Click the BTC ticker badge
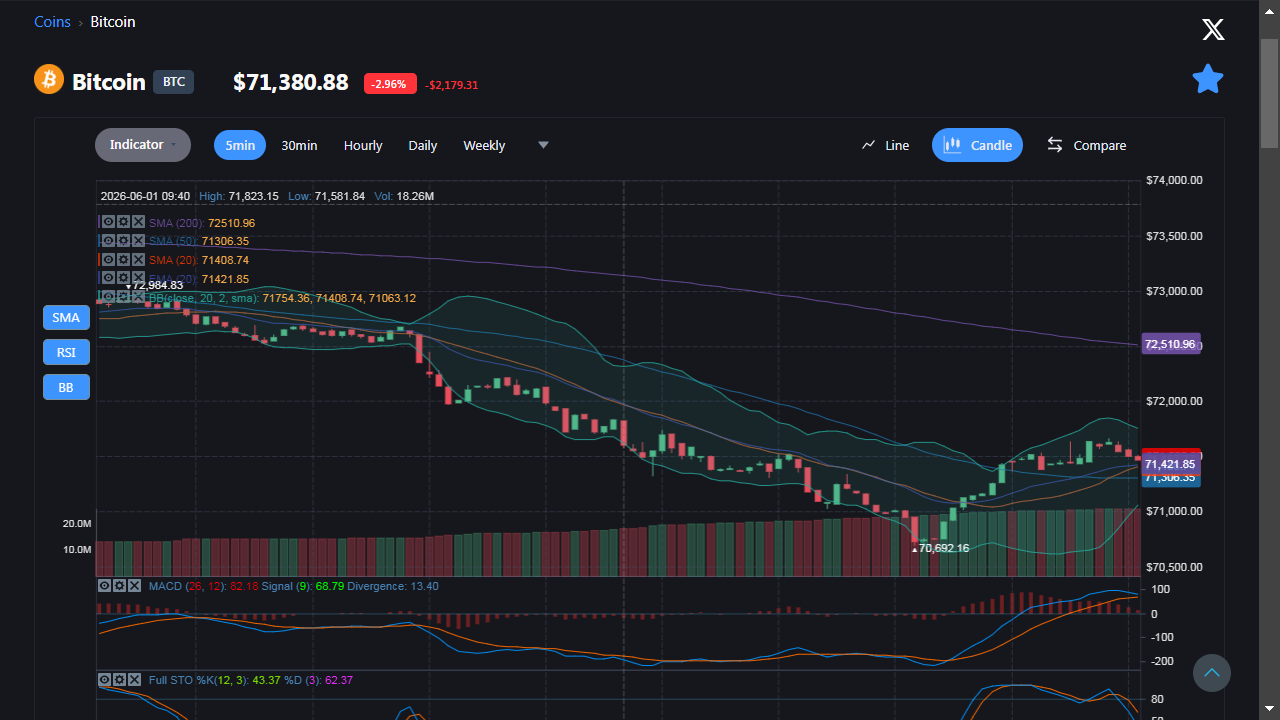The image size is (1280, 720). 174,82
